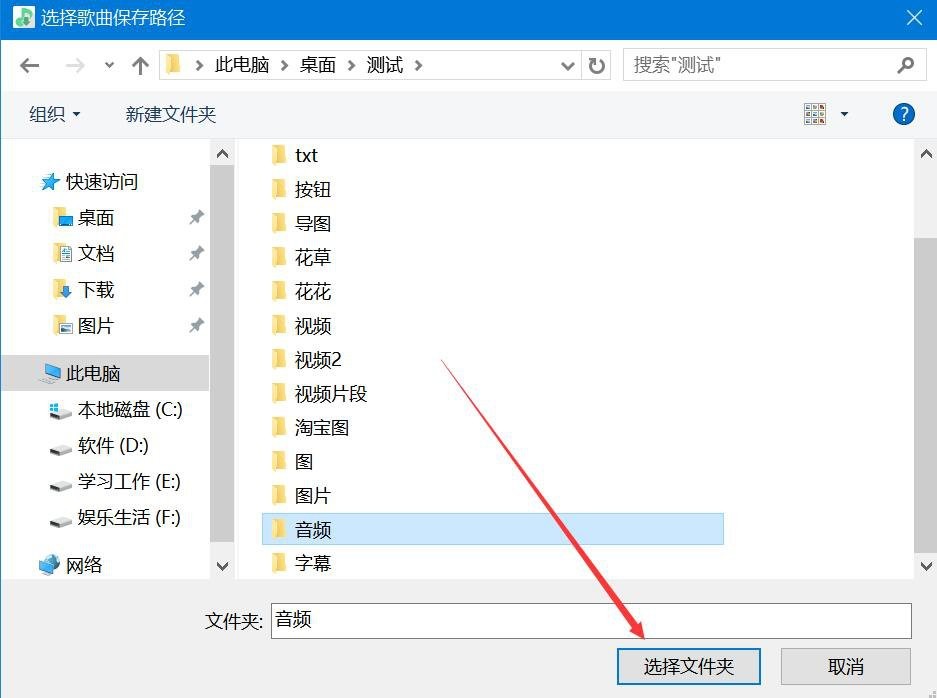Go back using the back arrow
Screen dimensions: 937x698
pos(29,65)
